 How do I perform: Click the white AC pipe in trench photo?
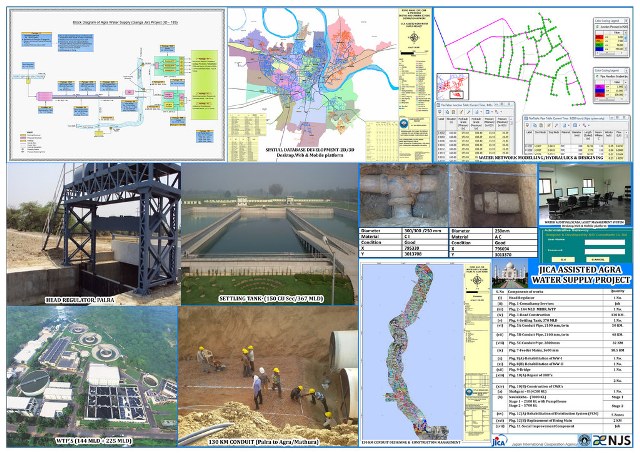point(493,195)
